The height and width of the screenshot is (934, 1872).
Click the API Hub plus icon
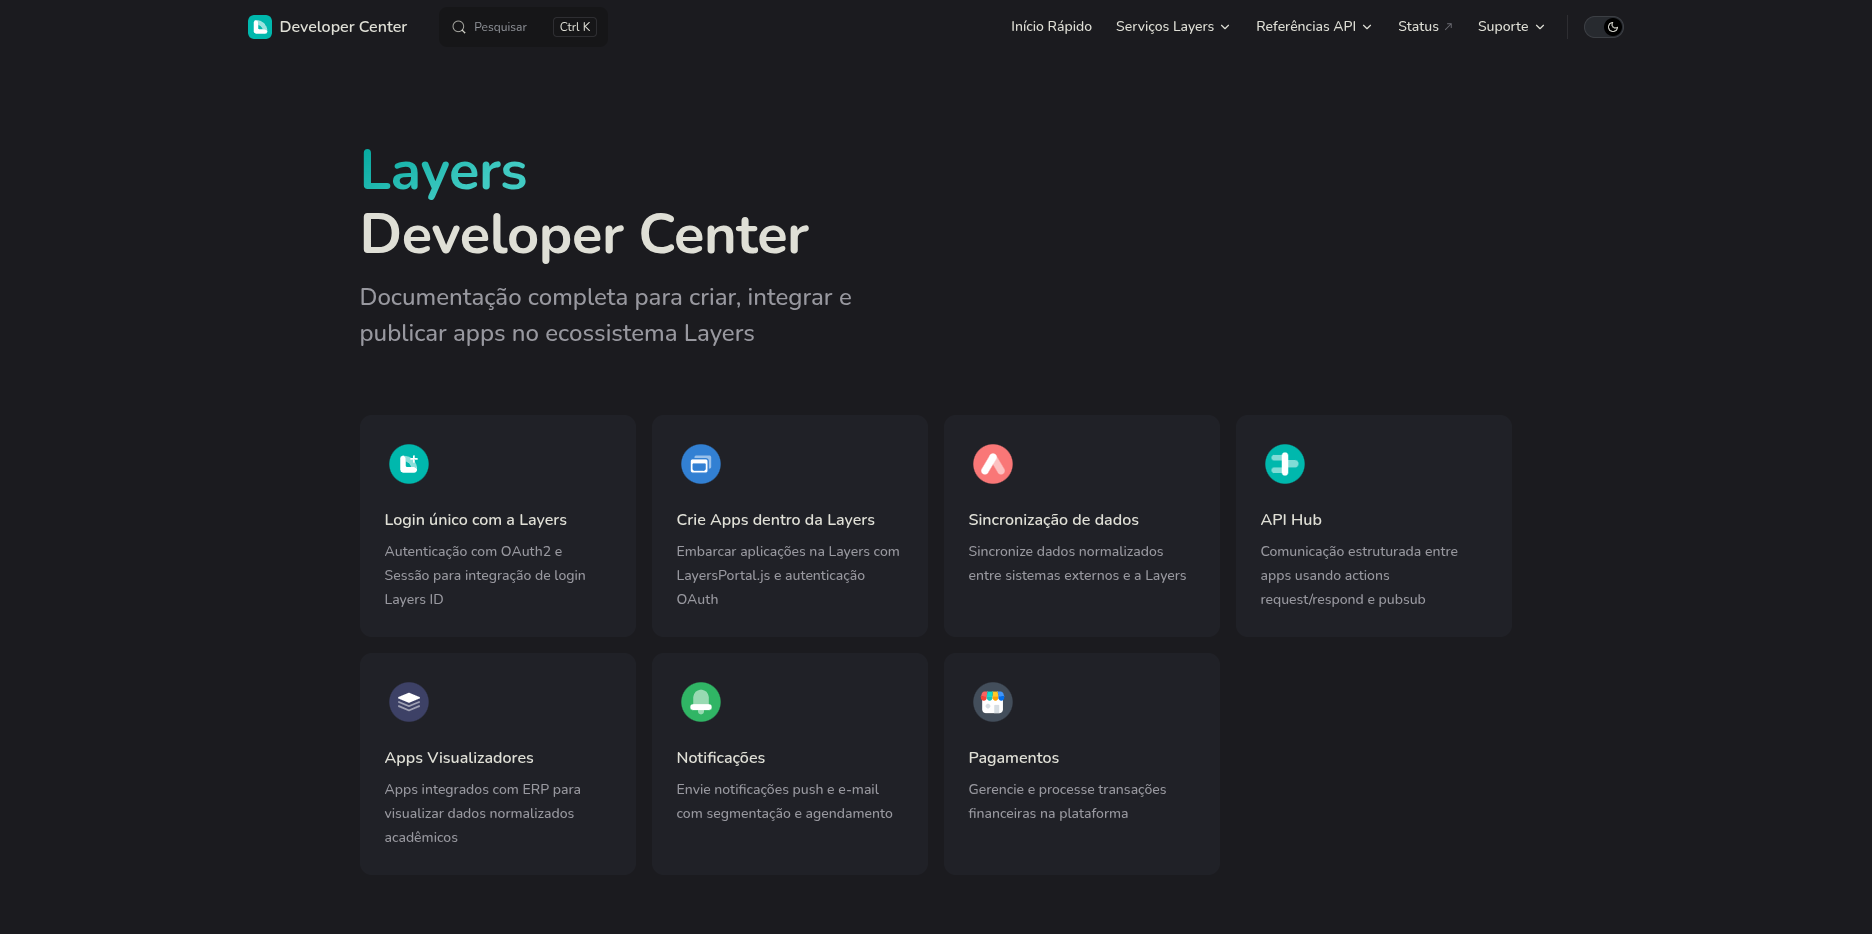1284,464
